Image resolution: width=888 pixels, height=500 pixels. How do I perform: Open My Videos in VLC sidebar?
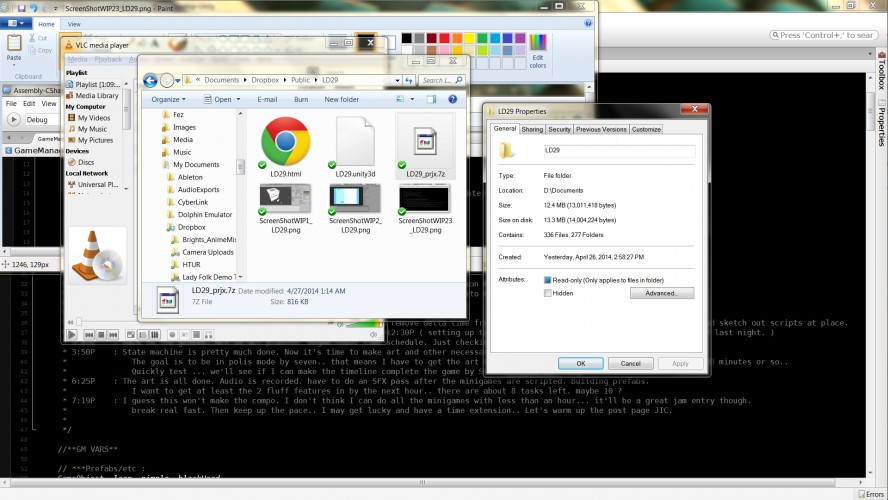coord(89,118)
